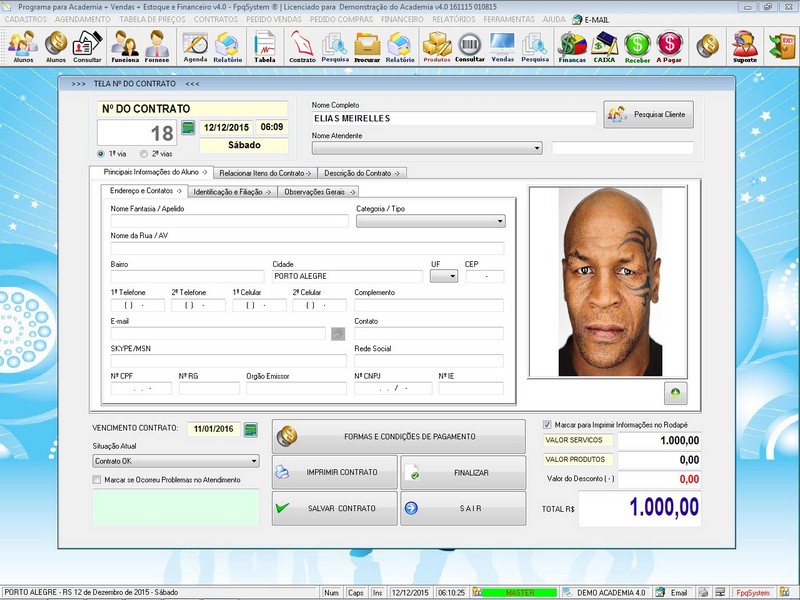800x600 pixels.
Task: Open the Categoria / Tipo combo box
Action: 499,222
